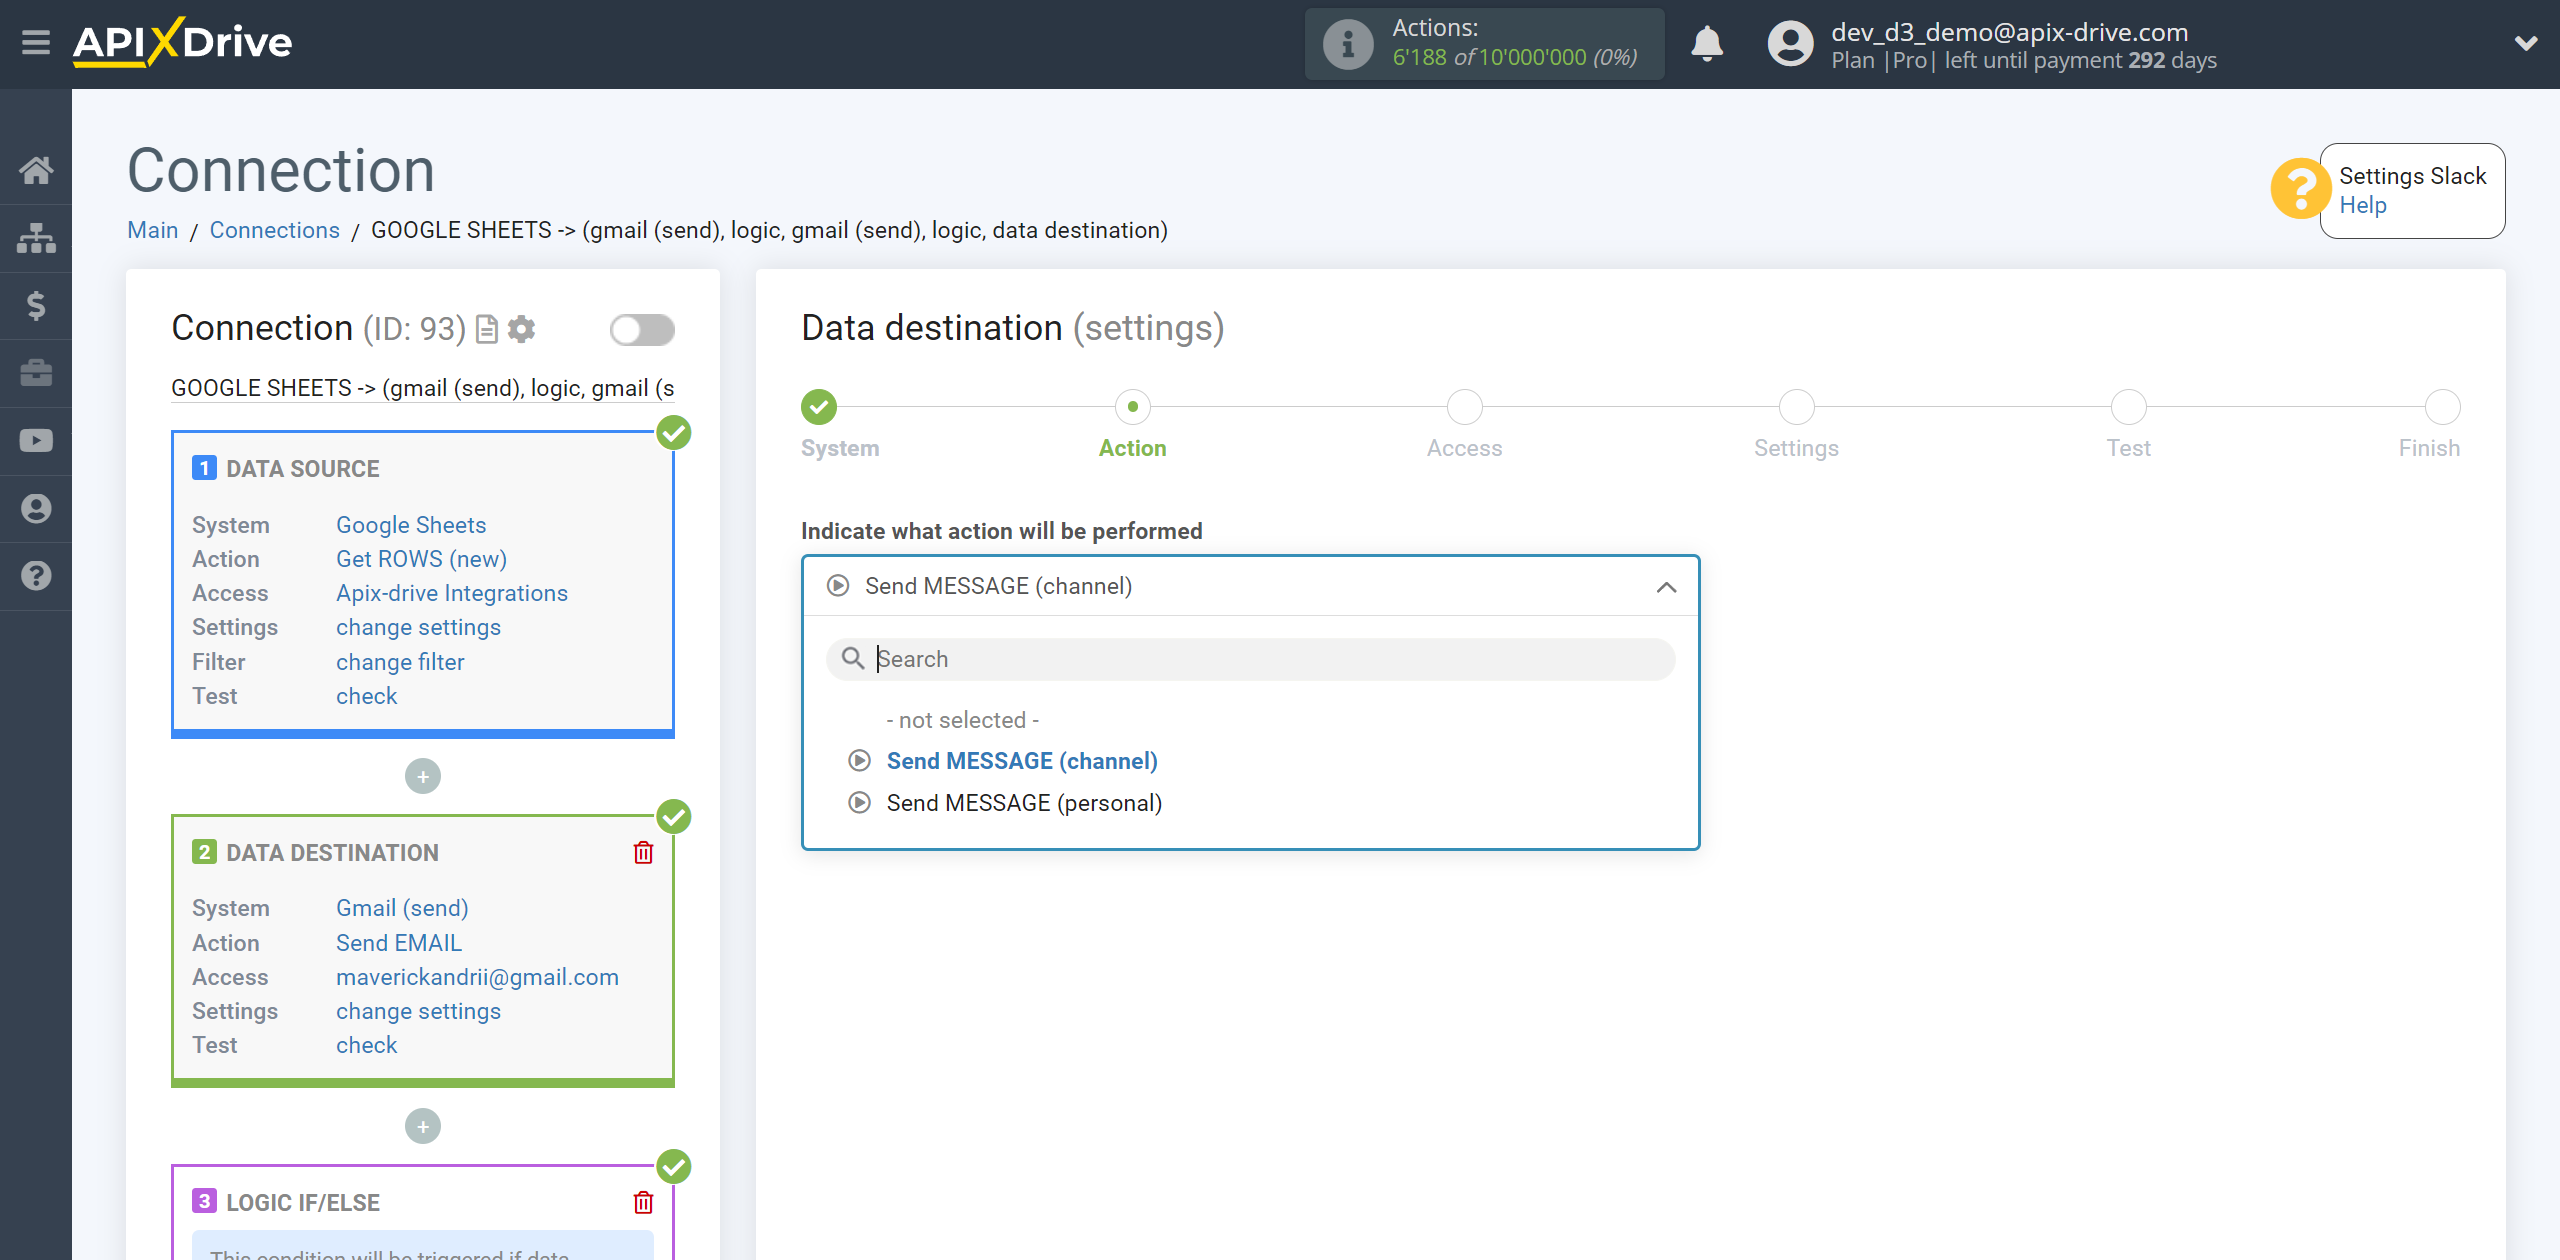
Task: Open the notifications bell
Action: 1707,44
